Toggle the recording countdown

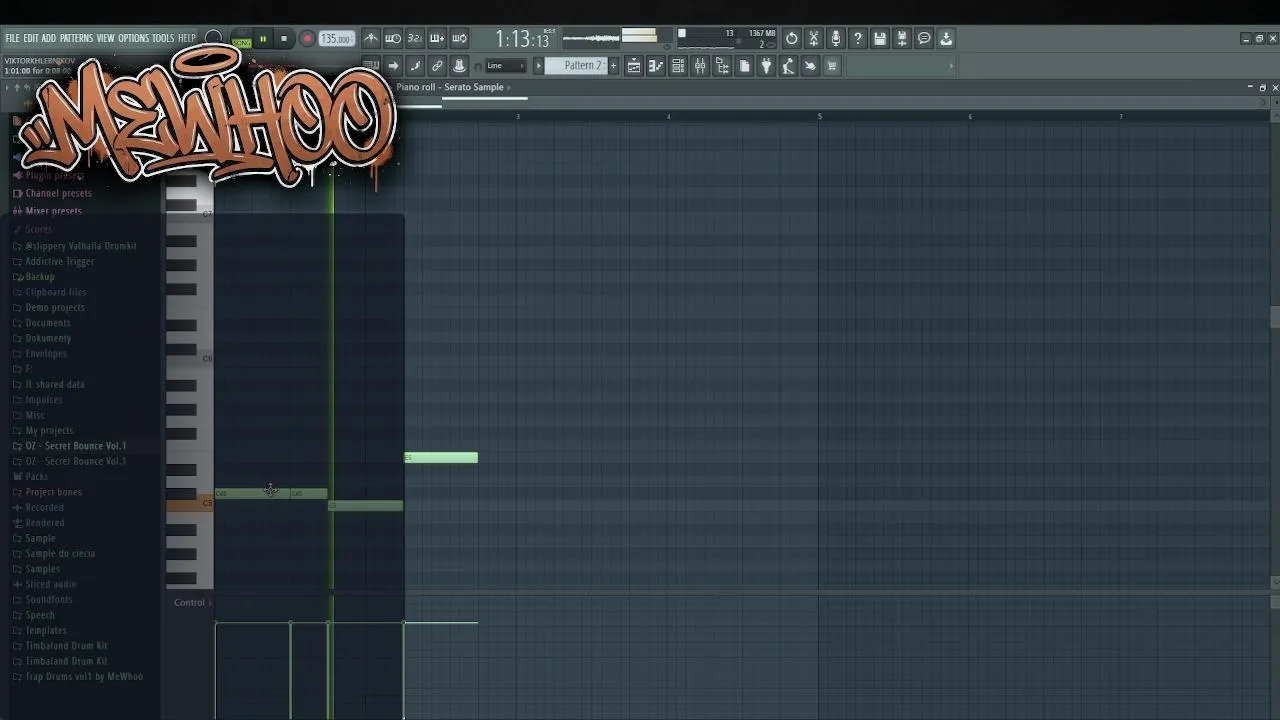pyautogui.click(x=415, y=39)
